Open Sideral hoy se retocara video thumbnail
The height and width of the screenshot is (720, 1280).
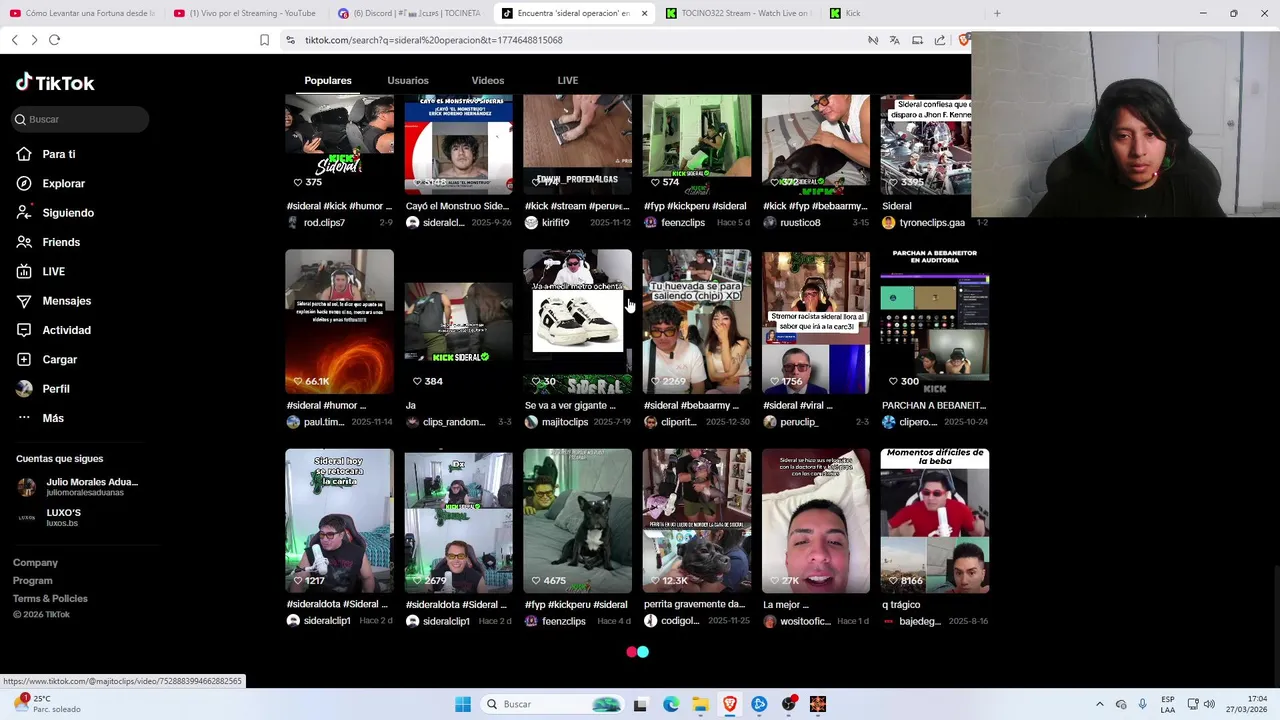point(339,520)
